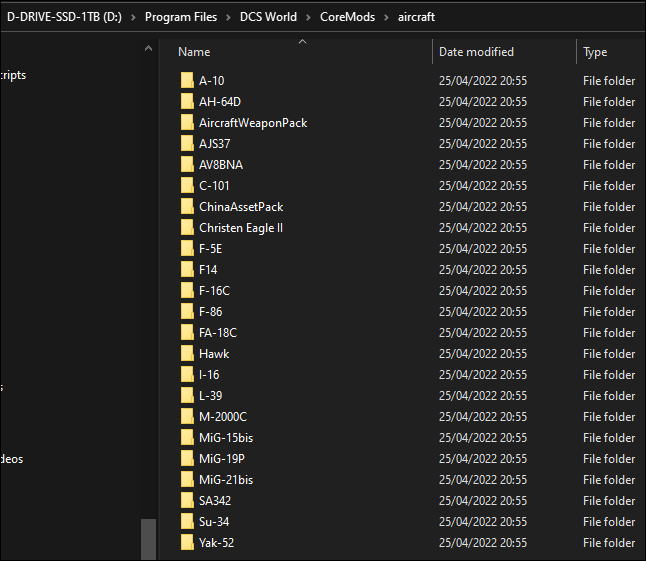
Task: Click the aircraft breadcrumb segment
Action: 416,17
